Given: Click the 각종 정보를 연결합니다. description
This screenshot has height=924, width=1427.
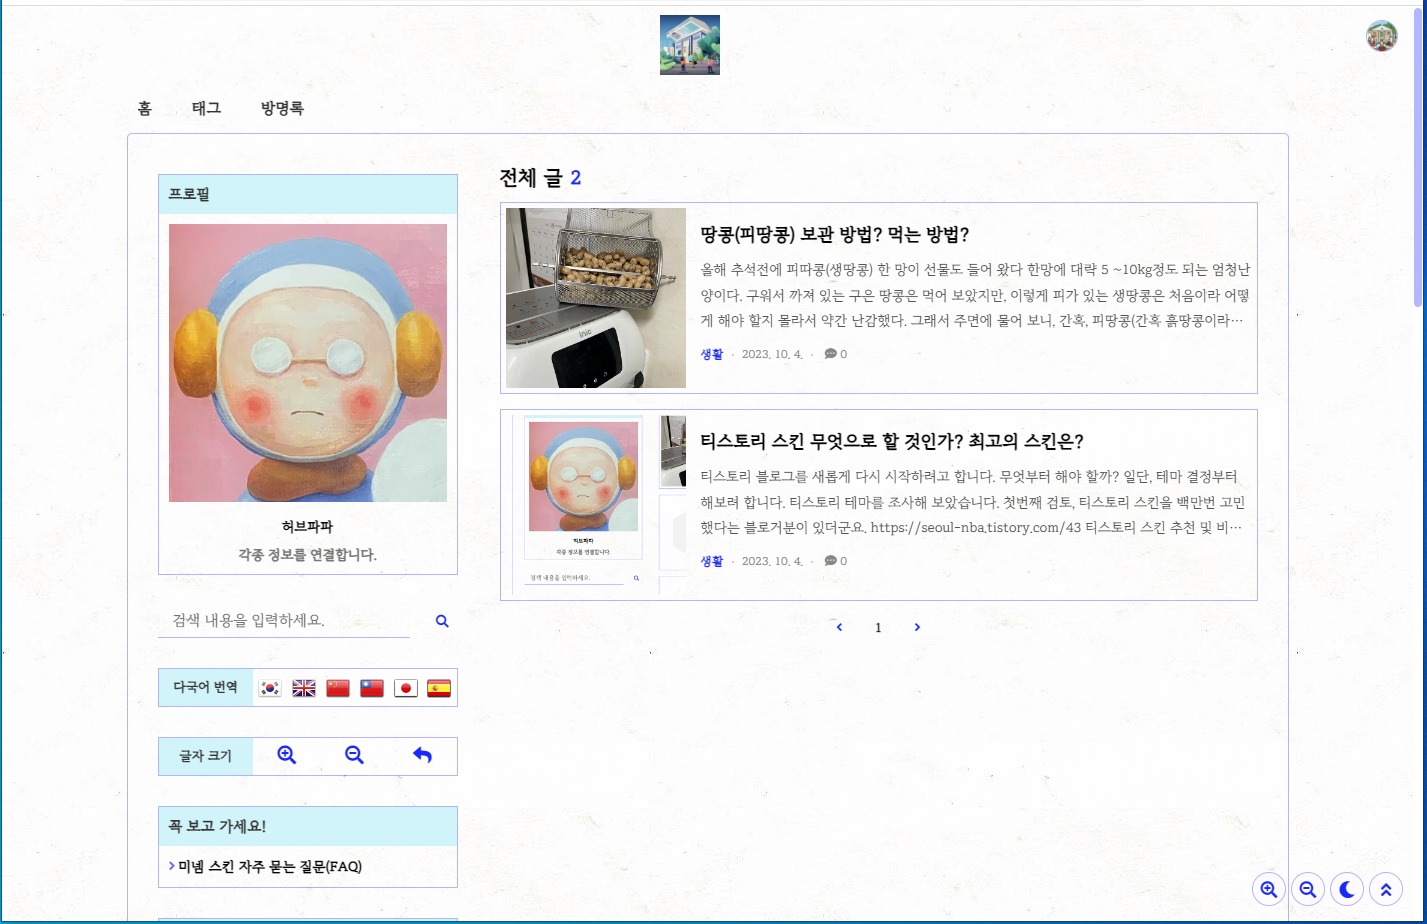Looking at the screenshot, I should click(x=307, y=554).
